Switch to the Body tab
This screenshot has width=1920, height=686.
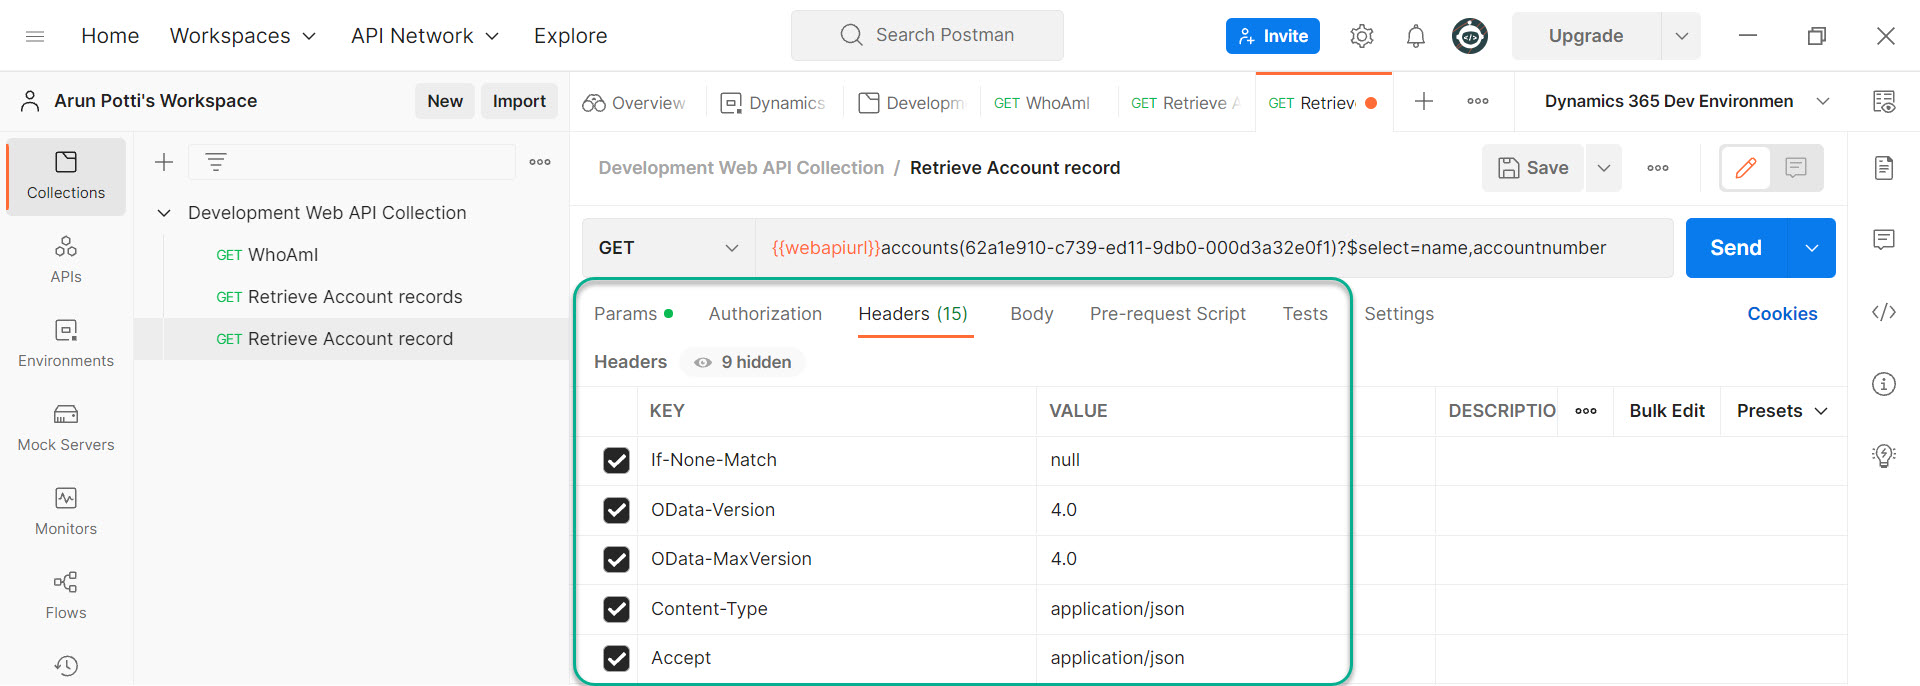pos(1031,314)
